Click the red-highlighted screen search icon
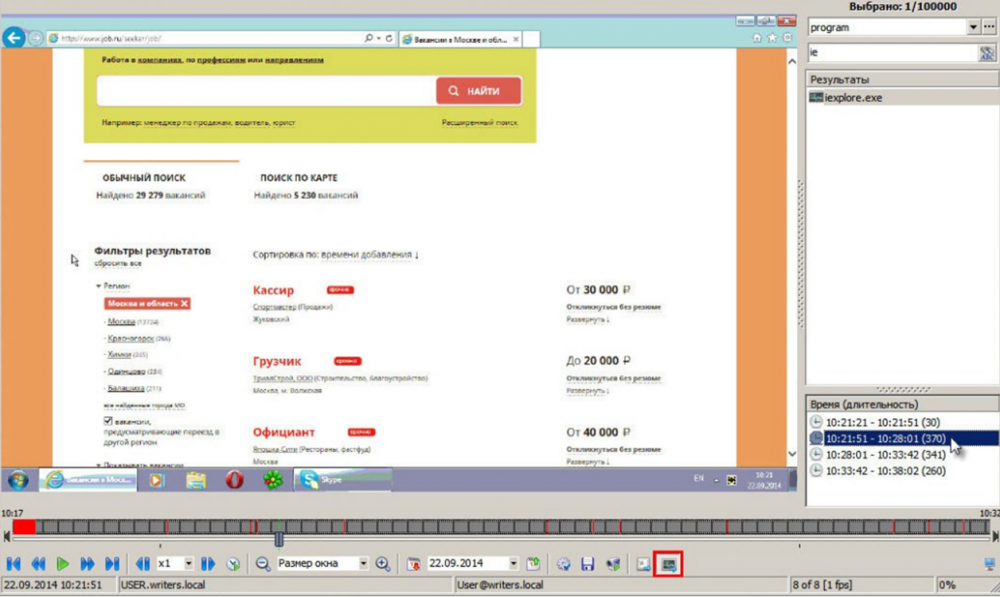Screen dimensions: 1000x597 (668, 564)
